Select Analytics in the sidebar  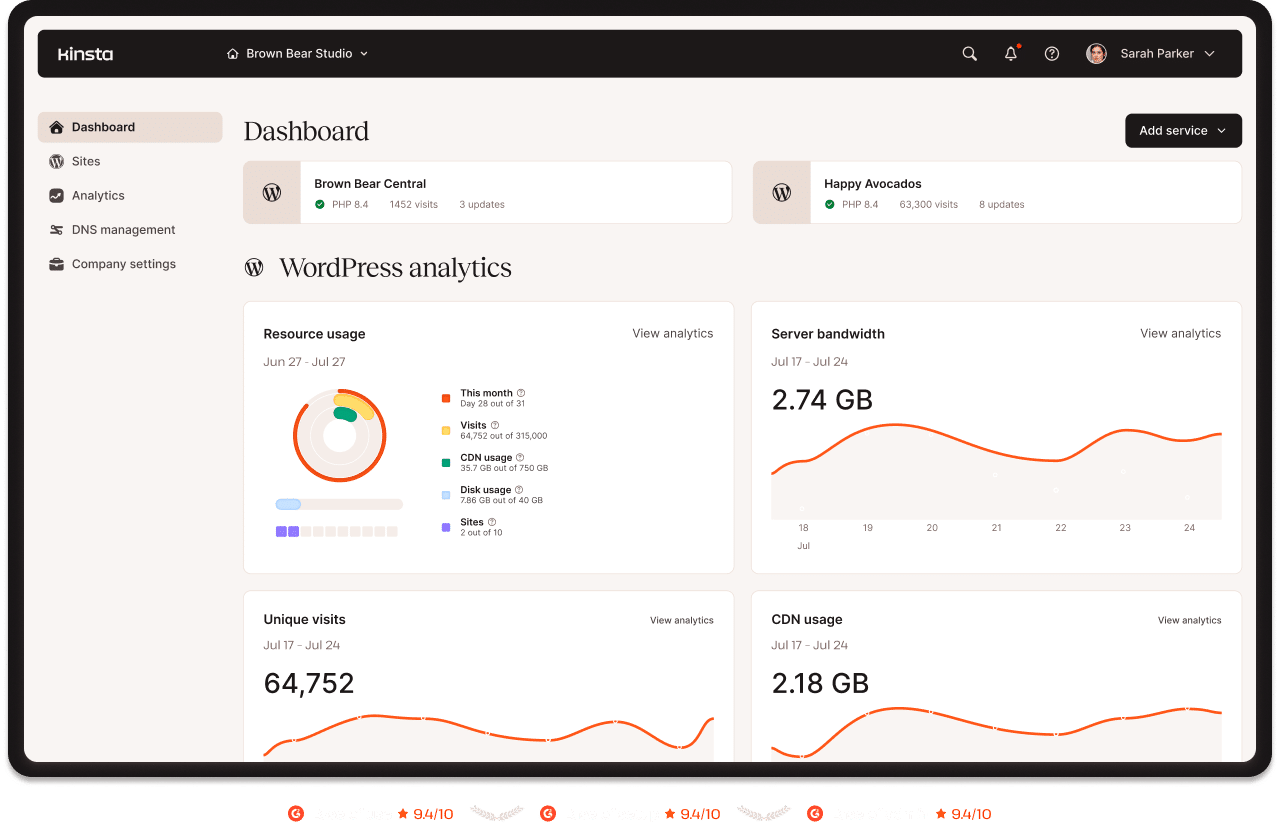(x=98, y=196)
